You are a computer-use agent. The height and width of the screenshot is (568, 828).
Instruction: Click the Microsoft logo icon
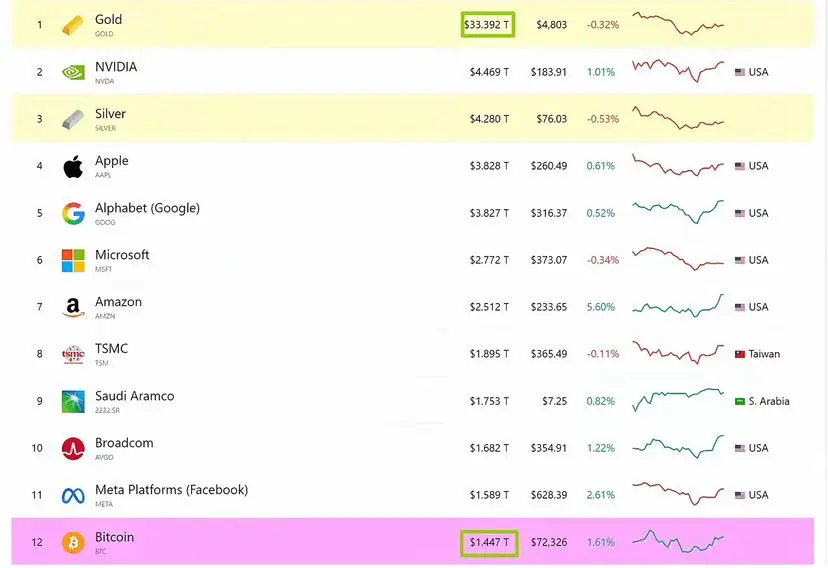(x=73, y=260)
